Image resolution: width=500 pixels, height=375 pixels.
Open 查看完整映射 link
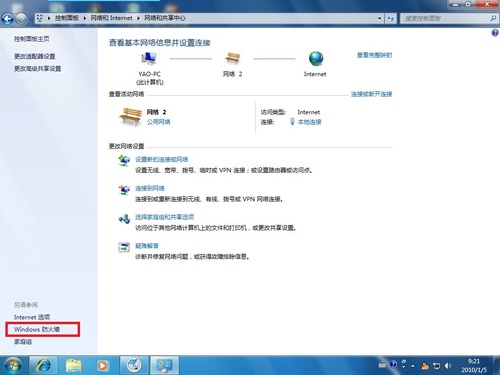click(x=374, y=55)
